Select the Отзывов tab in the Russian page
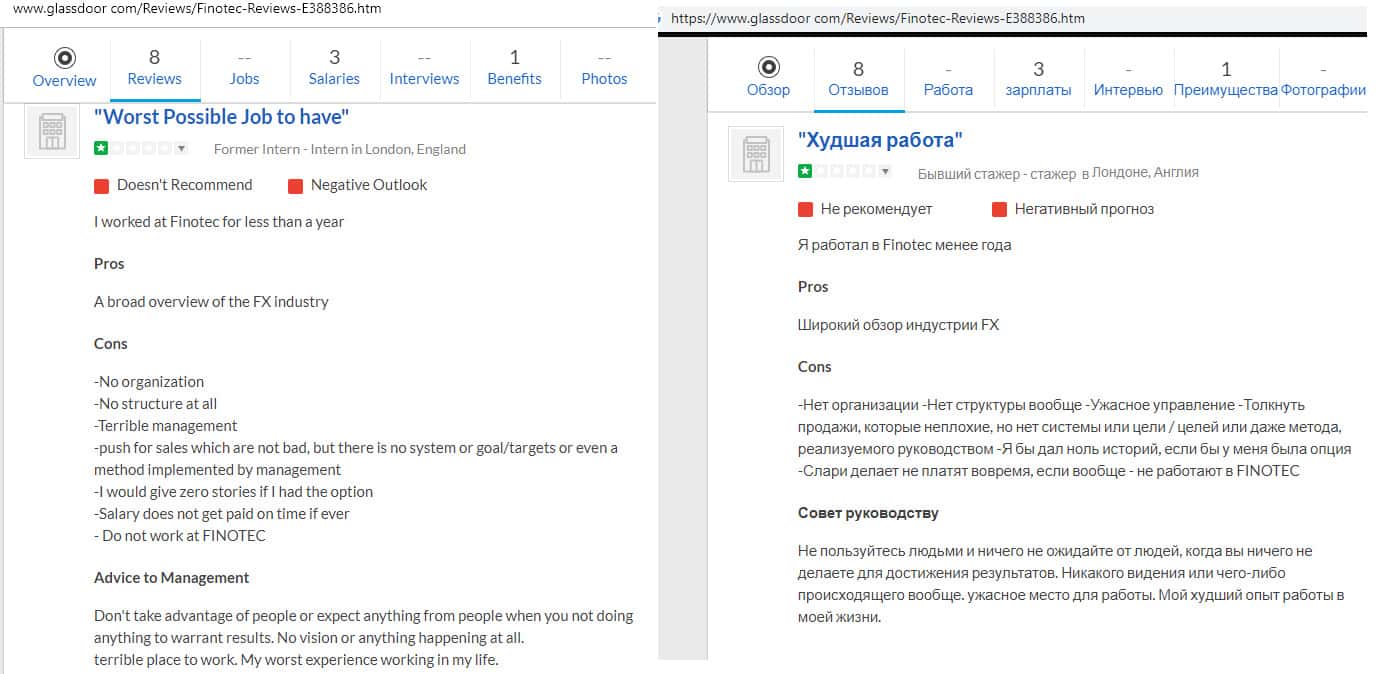Screen dimensions: 1378x674 pyautogui.click(x=858, y=79)
